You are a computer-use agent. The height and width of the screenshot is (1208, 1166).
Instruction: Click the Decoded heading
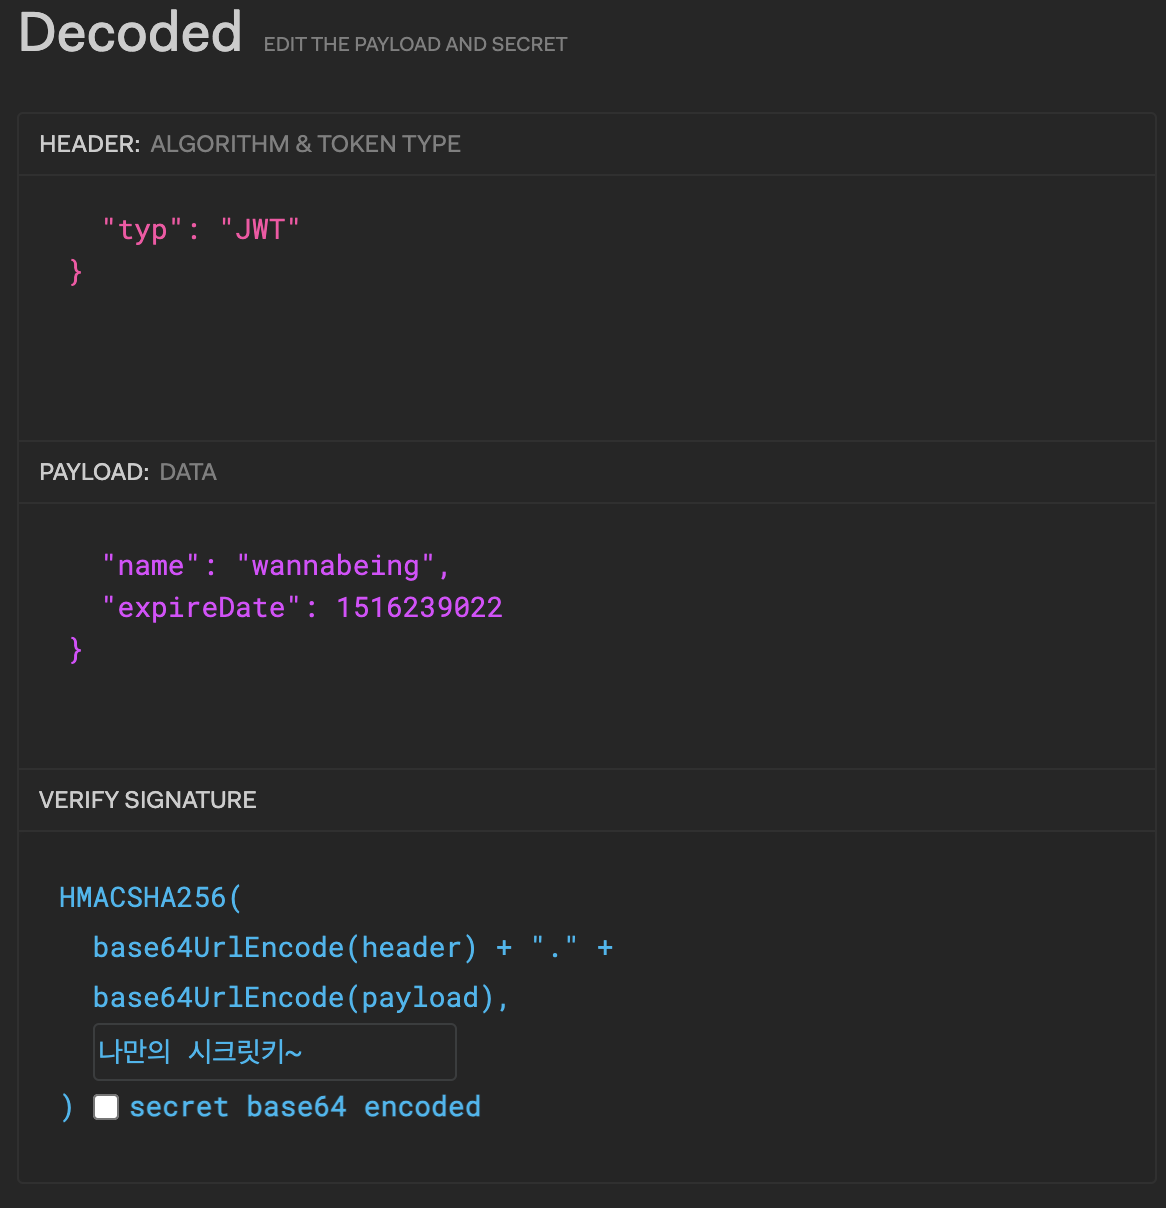coord(131,32)
